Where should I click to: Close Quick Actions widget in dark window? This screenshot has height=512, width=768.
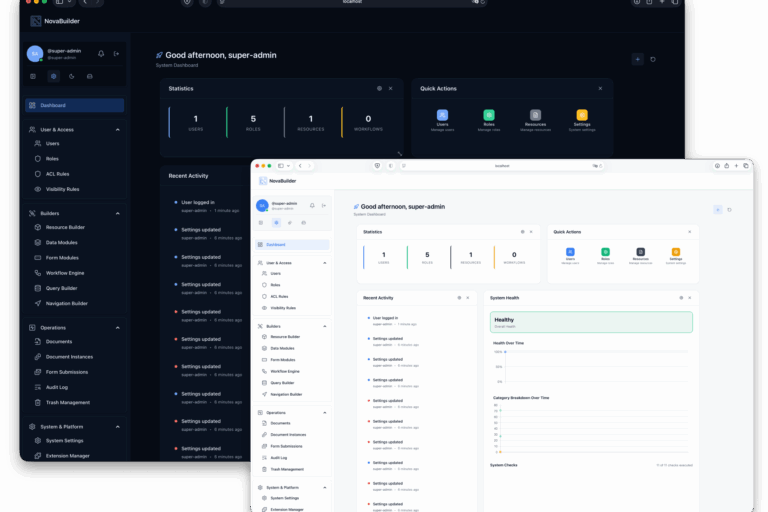click(600, 89)
